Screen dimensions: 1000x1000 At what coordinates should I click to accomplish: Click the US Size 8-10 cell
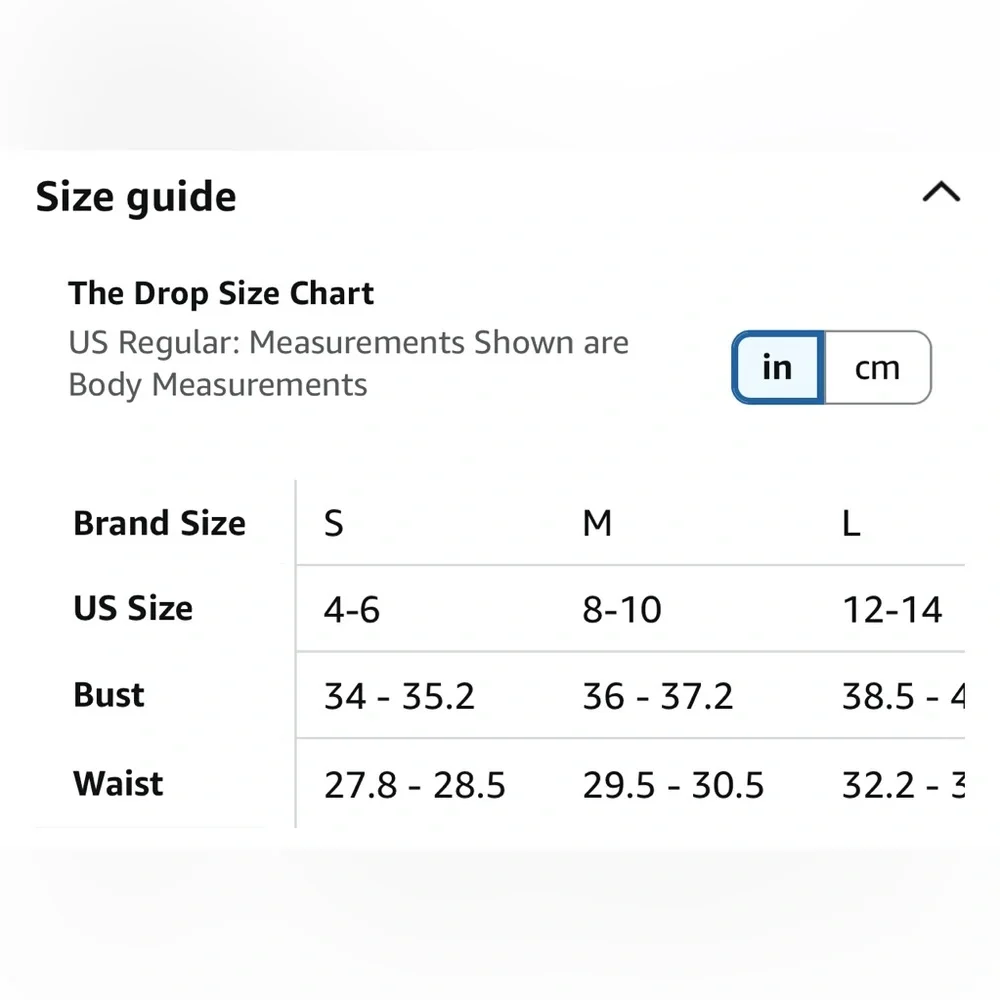coord(622,609)
